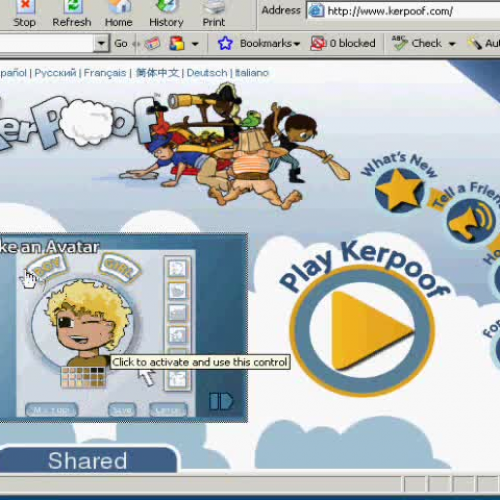500x500 pixels.
Task: Start the big Play Kerpoof button
Action: [362, 330]
